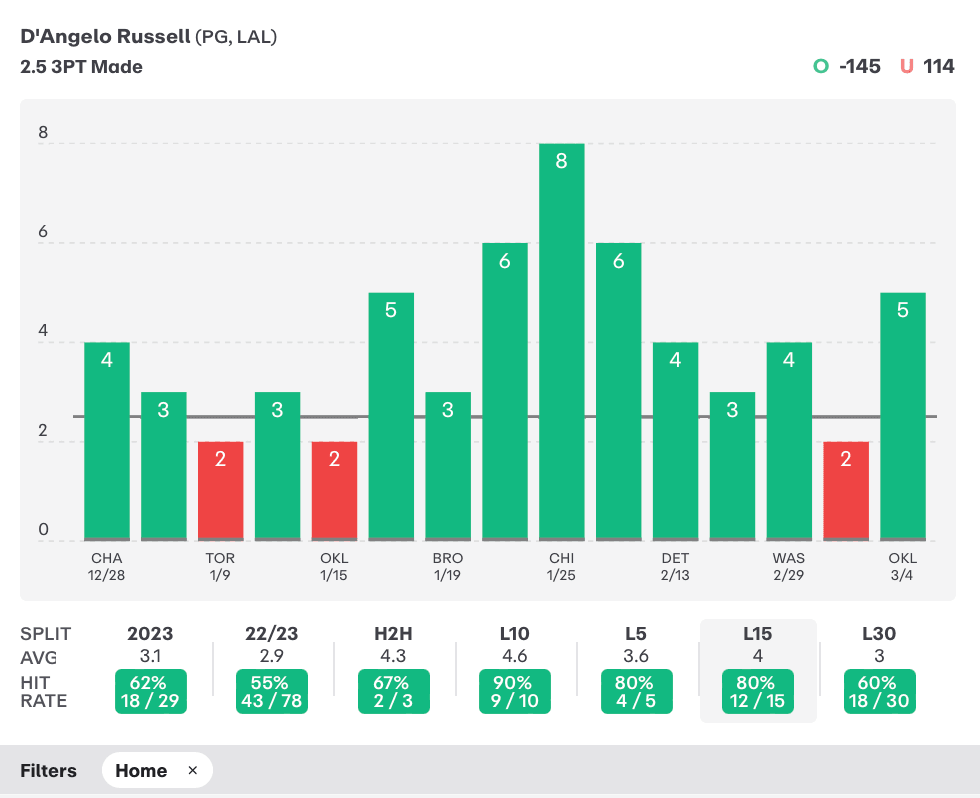The height and width of the screenshot is (798, 980).
Task: Click the L5 average value 3.6
Action: (636, 656)
